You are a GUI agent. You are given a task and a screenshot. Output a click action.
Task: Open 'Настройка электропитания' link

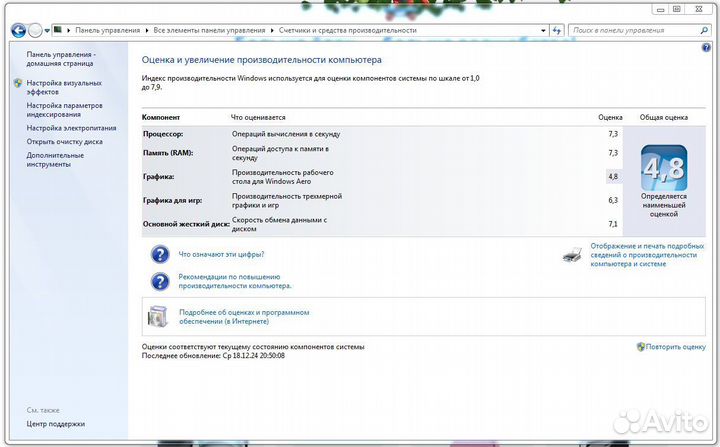coord(71,128)
